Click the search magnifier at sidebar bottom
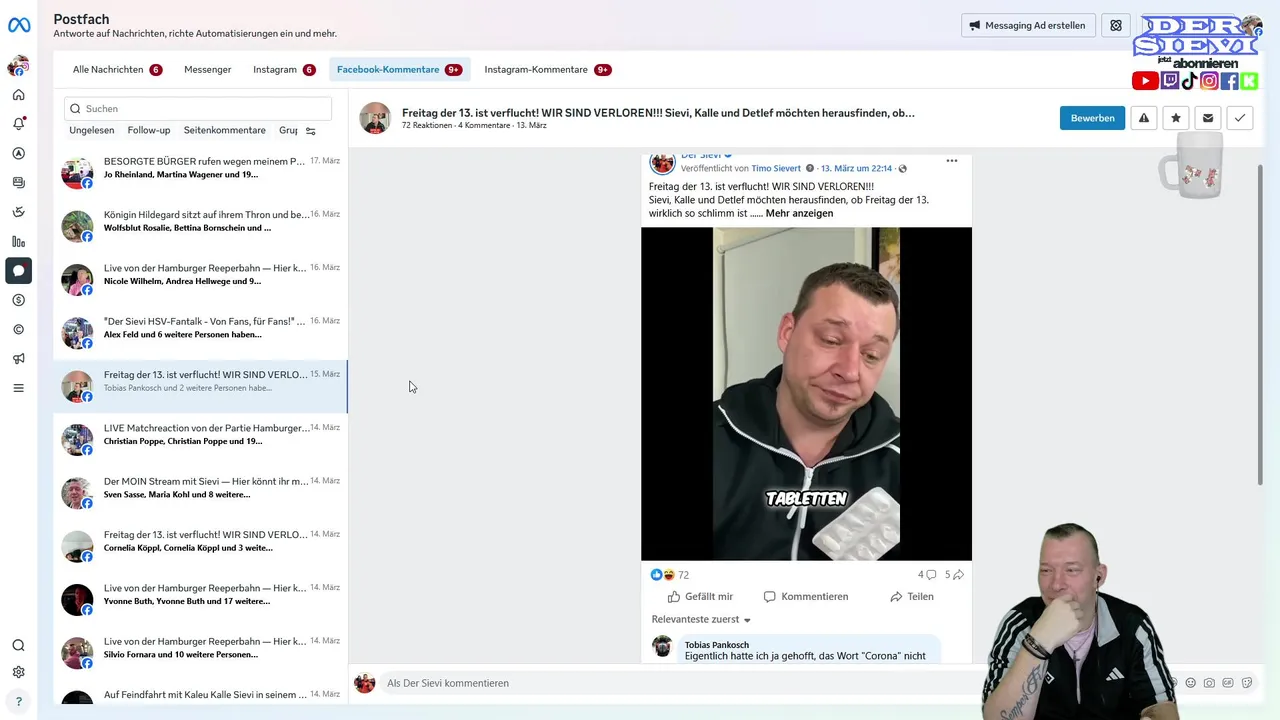The width and height of the screenshot is (1280, 720). pyautogui.click(x=18, y=646)
